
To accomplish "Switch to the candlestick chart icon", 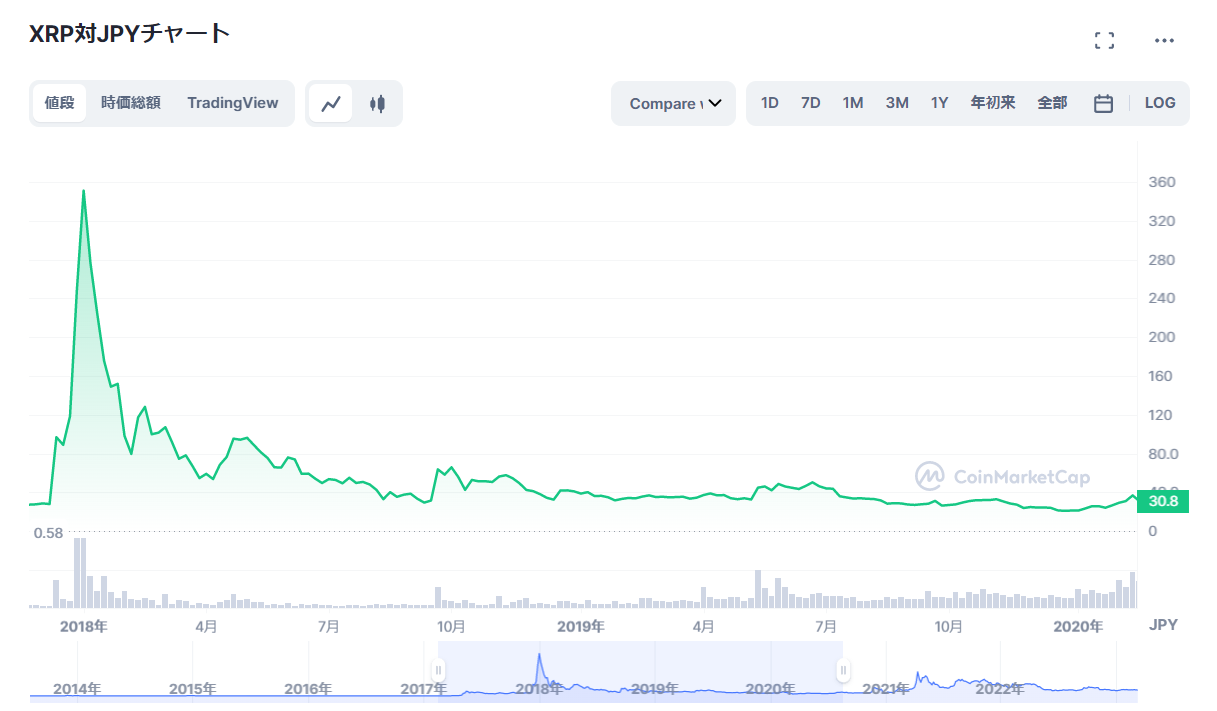I will (377, 102).
